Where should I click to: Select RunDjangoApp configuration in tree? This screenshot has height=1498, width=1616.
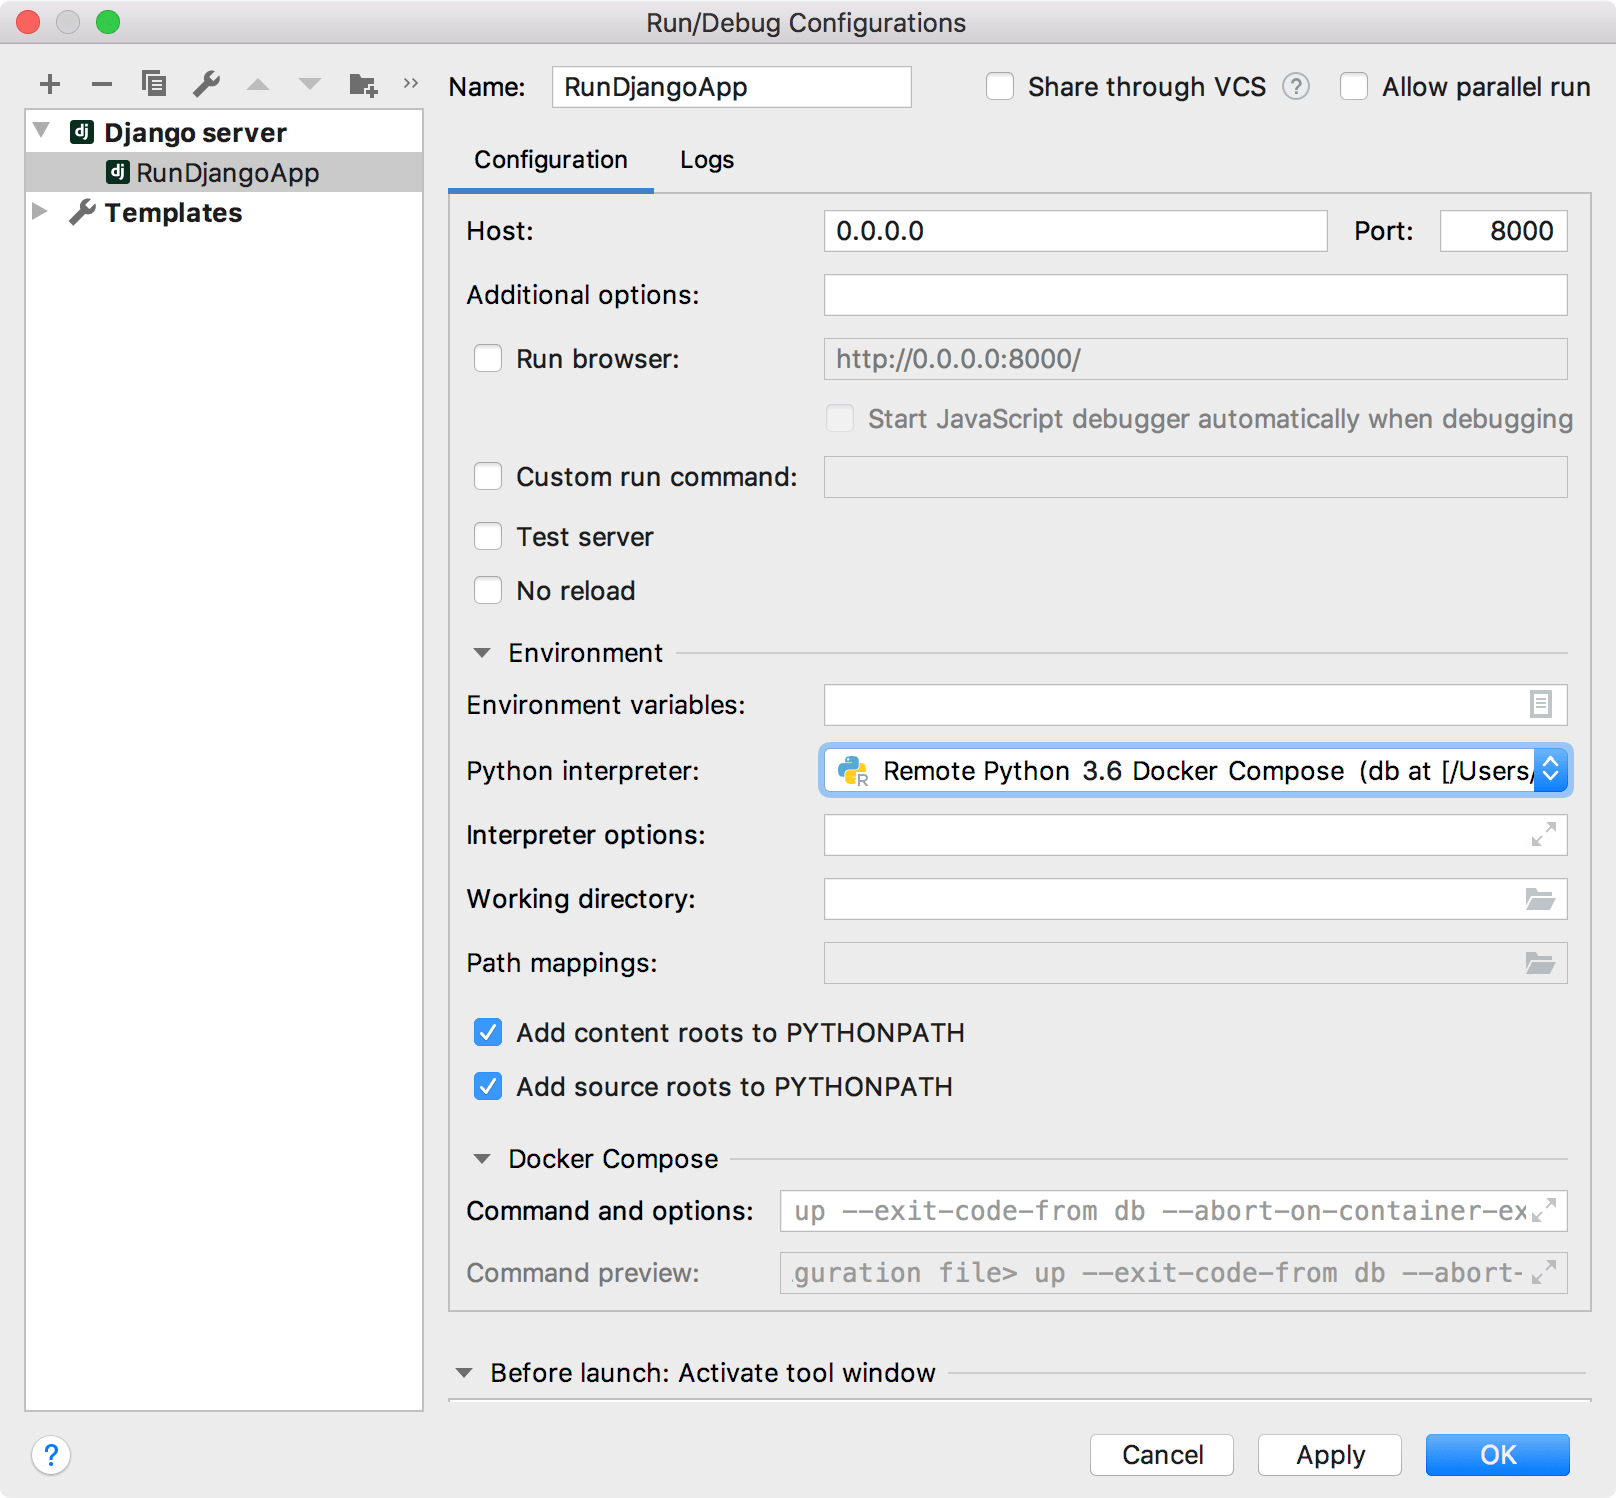click(x=224, y=172)
